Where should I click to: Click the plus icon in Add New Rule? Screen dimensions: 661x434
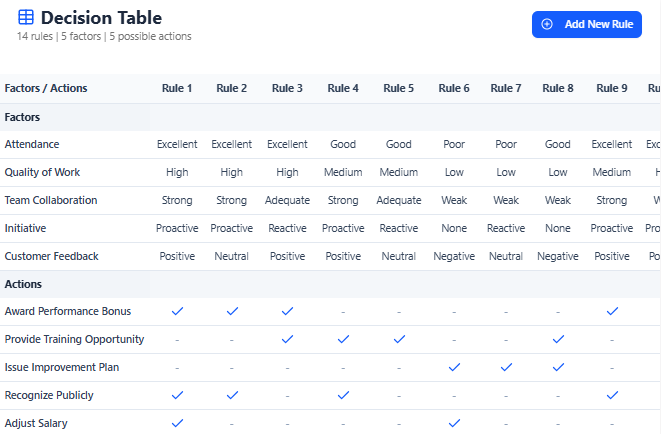[x=547, y=24]
